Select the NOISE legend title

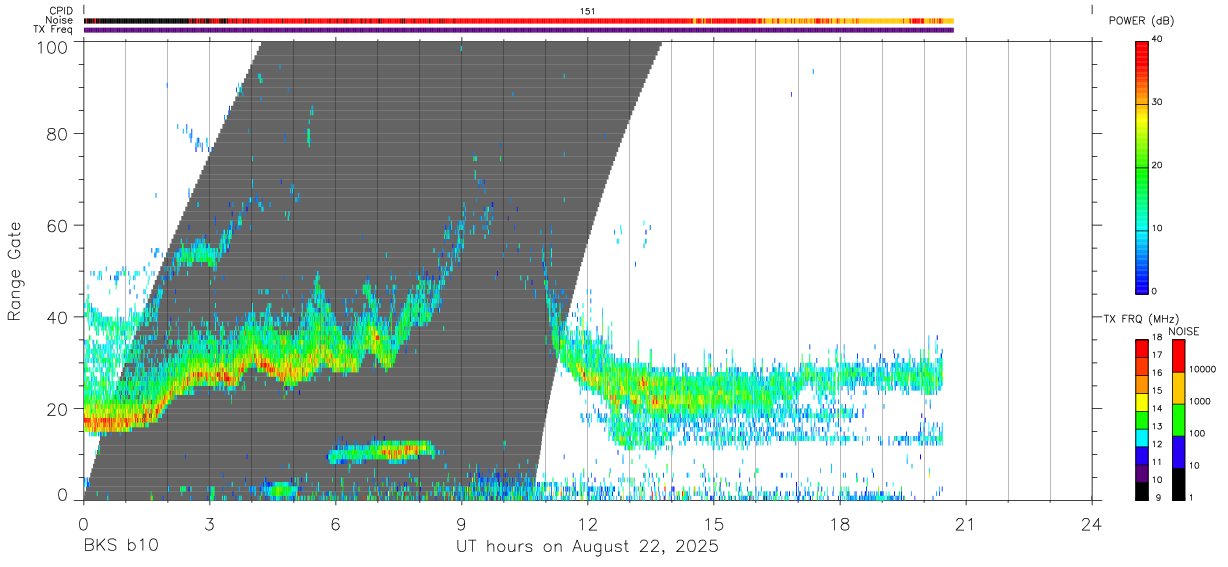coord(1184,332)
